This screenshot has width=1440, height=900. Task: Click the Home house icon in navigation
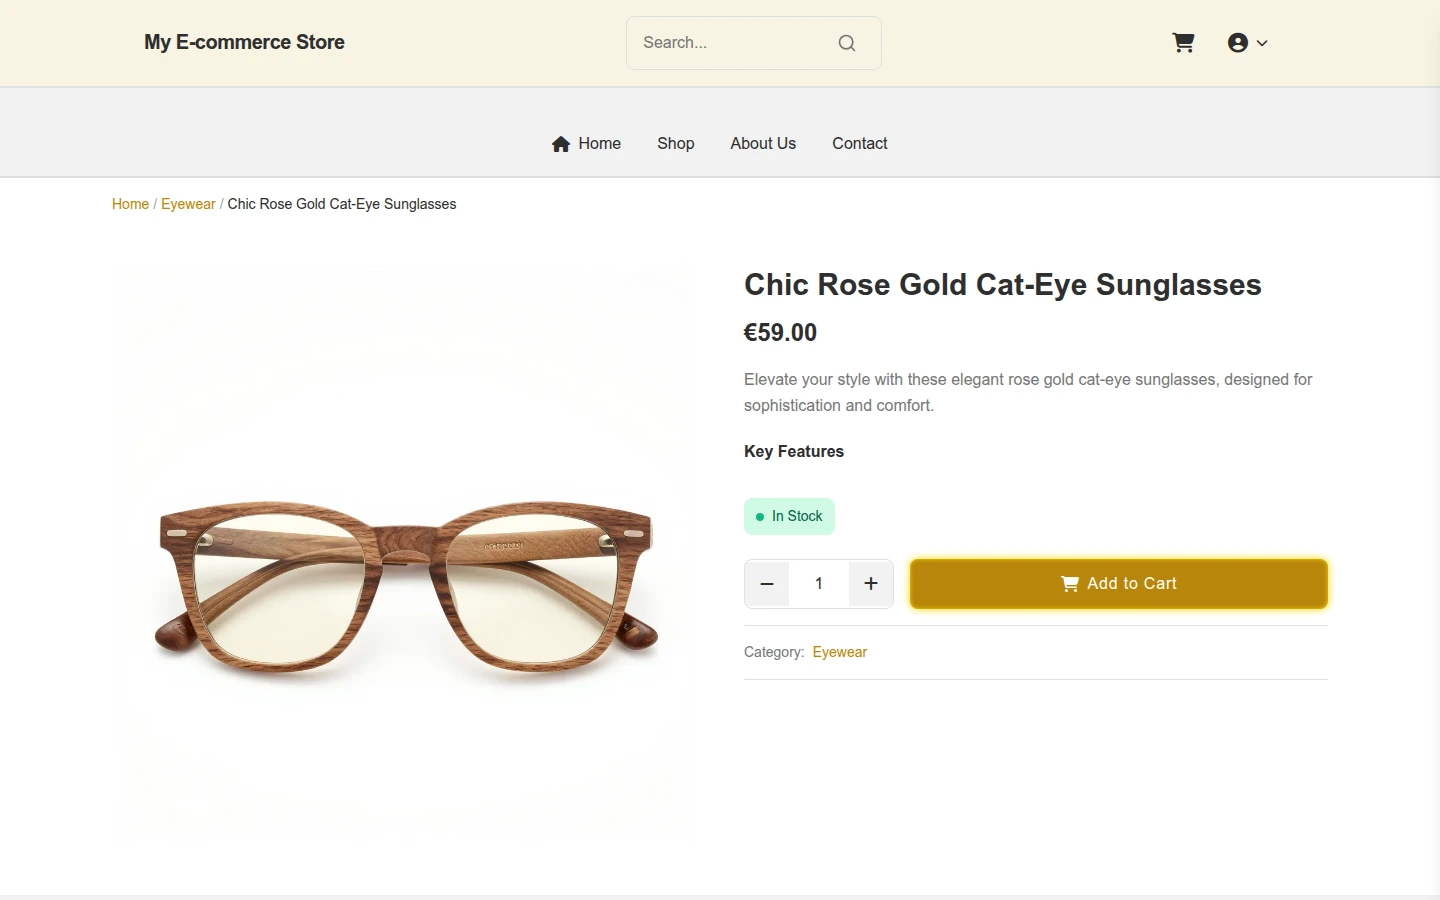tap(561, 144)
